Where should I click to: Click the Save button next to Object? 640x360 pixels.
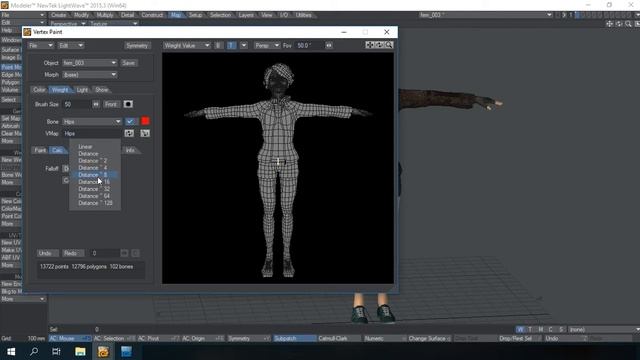tap(129, 63)
